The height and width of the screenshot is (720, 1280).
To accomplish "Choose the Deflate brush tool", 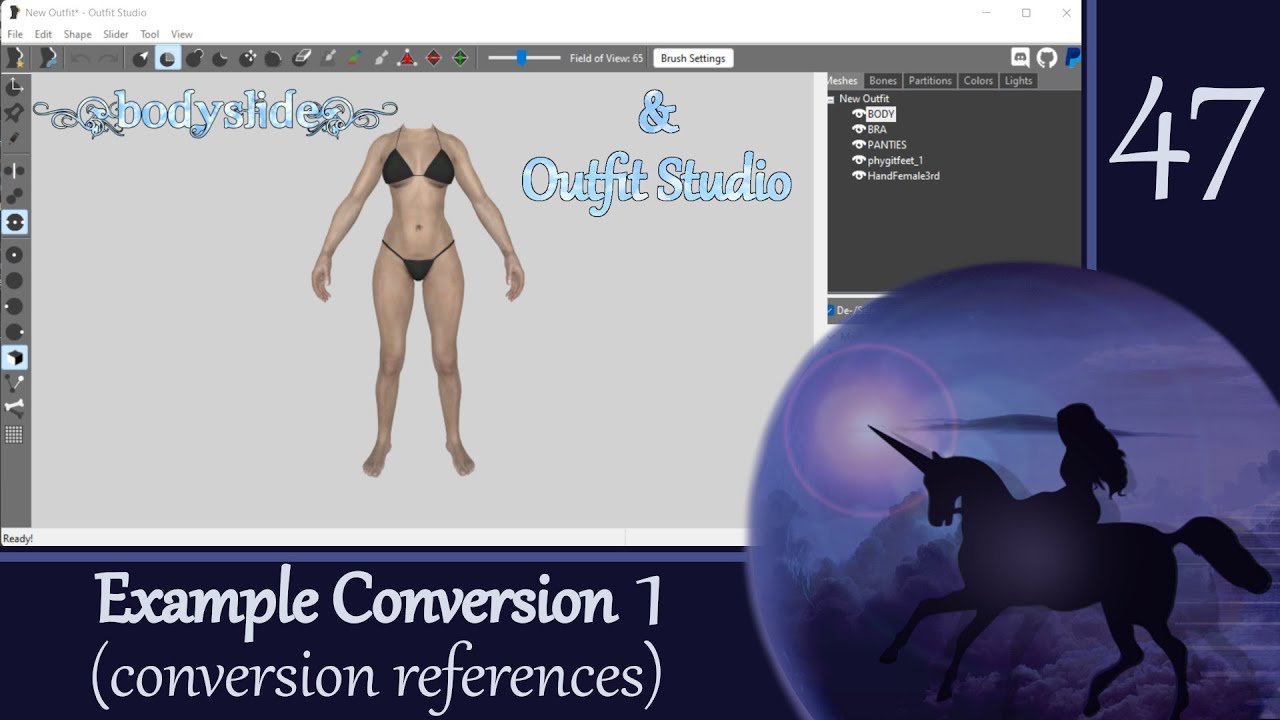I will click(x=220, y=58).
